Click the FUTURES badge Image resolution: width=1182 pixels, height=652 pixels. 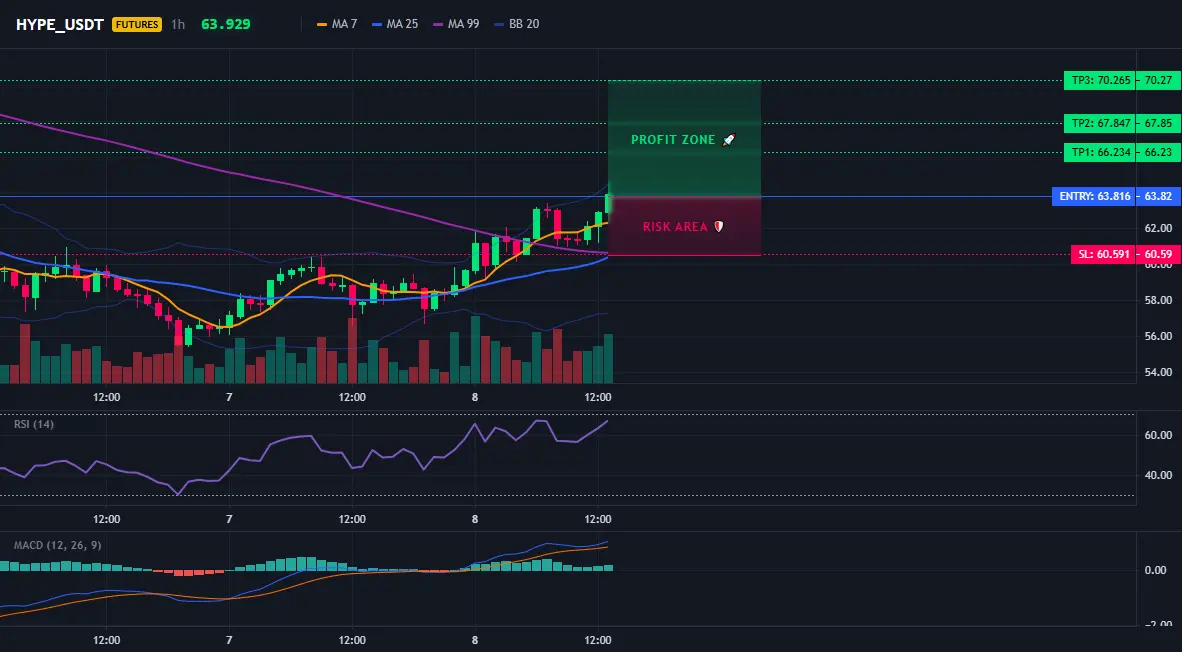coord(137,24)
